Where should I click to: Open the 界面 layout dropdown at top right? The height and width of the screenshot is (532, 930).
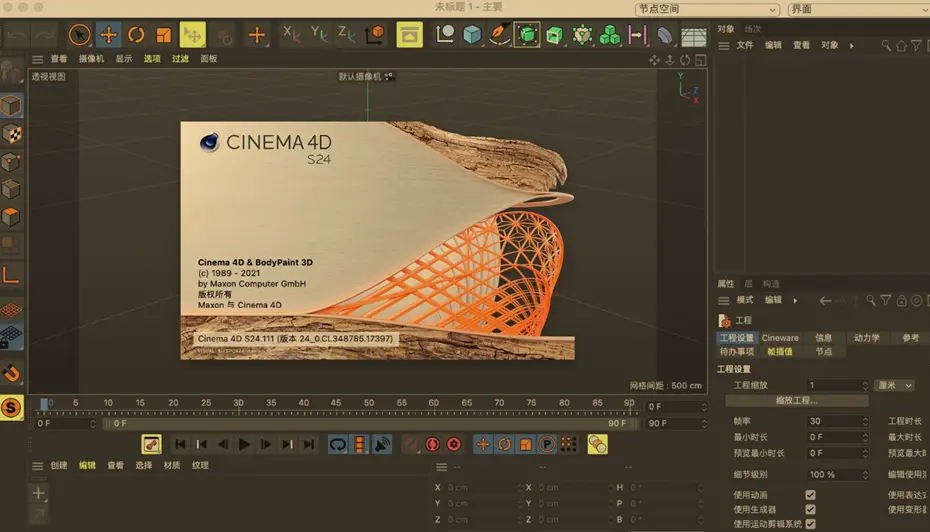click(858, 9)
